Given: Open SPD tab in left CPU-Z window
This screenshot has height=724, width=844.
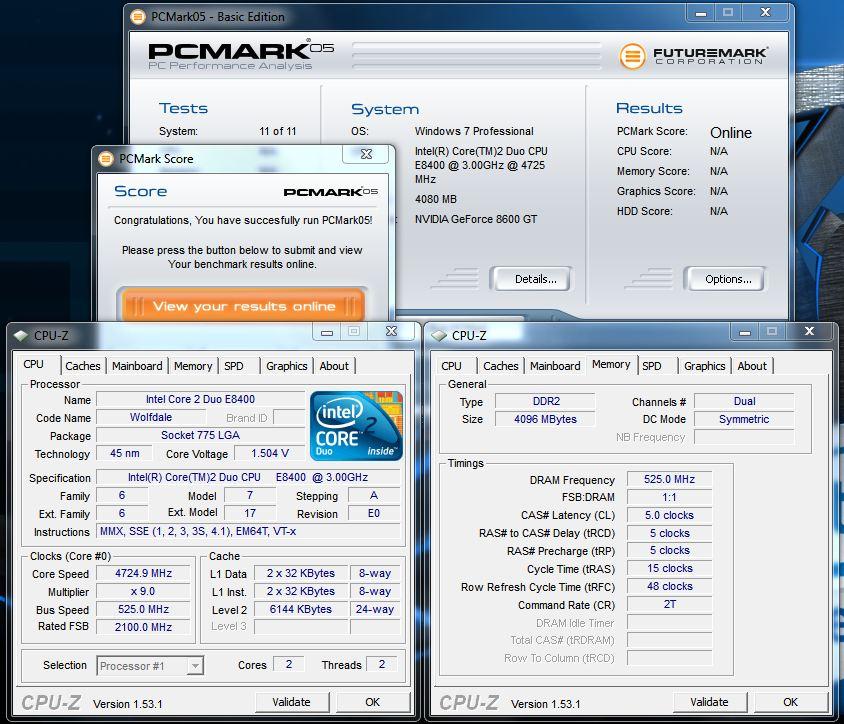Looking at the screenshot, I should 234,366.
